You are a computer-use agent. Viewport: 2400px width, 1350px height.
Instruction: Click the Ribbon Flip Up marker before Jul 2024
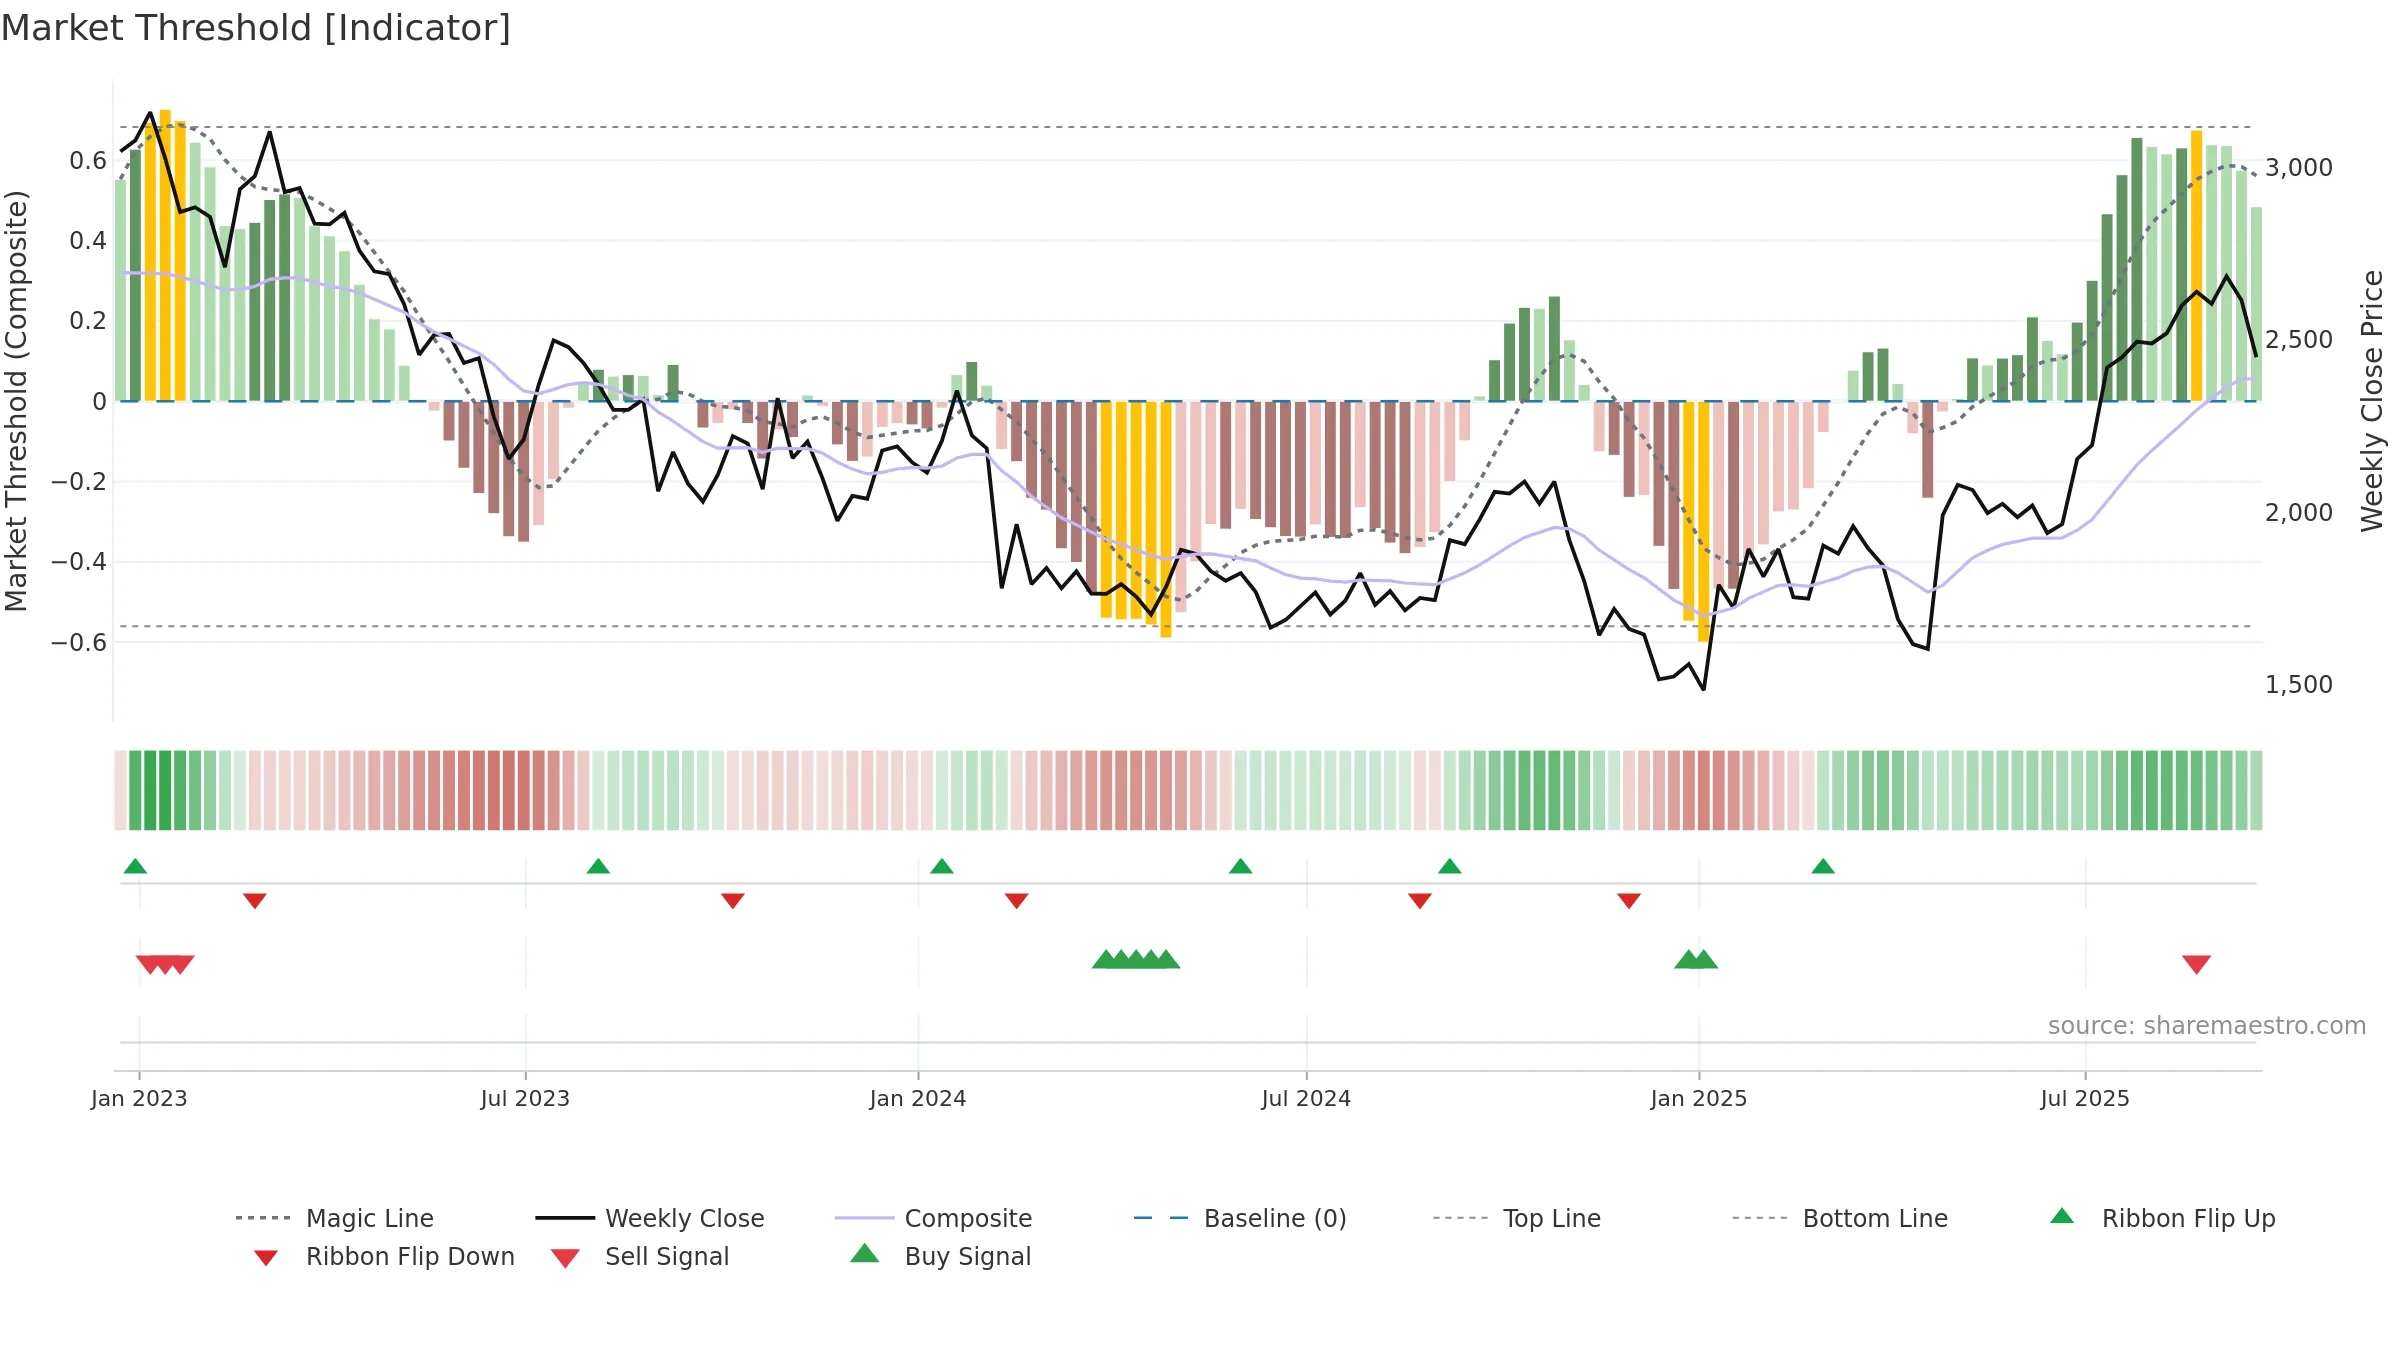click(x=1241, y=866)
